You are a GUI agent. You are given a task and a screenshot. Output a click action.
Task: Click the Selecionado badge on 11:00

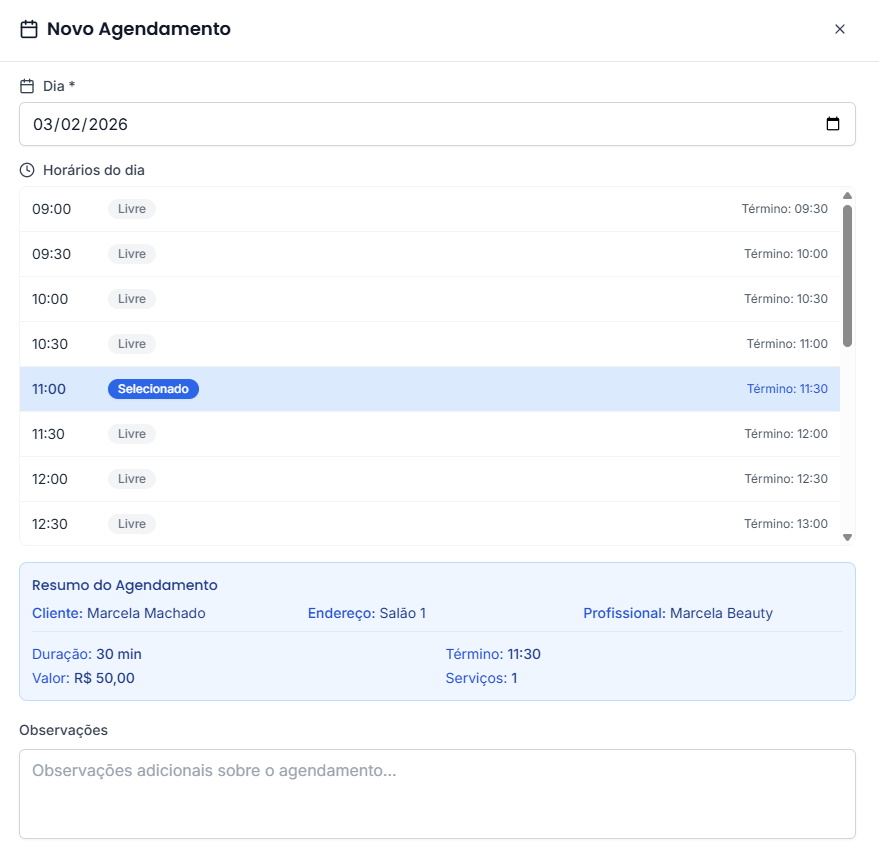click(x=153, y=389)
